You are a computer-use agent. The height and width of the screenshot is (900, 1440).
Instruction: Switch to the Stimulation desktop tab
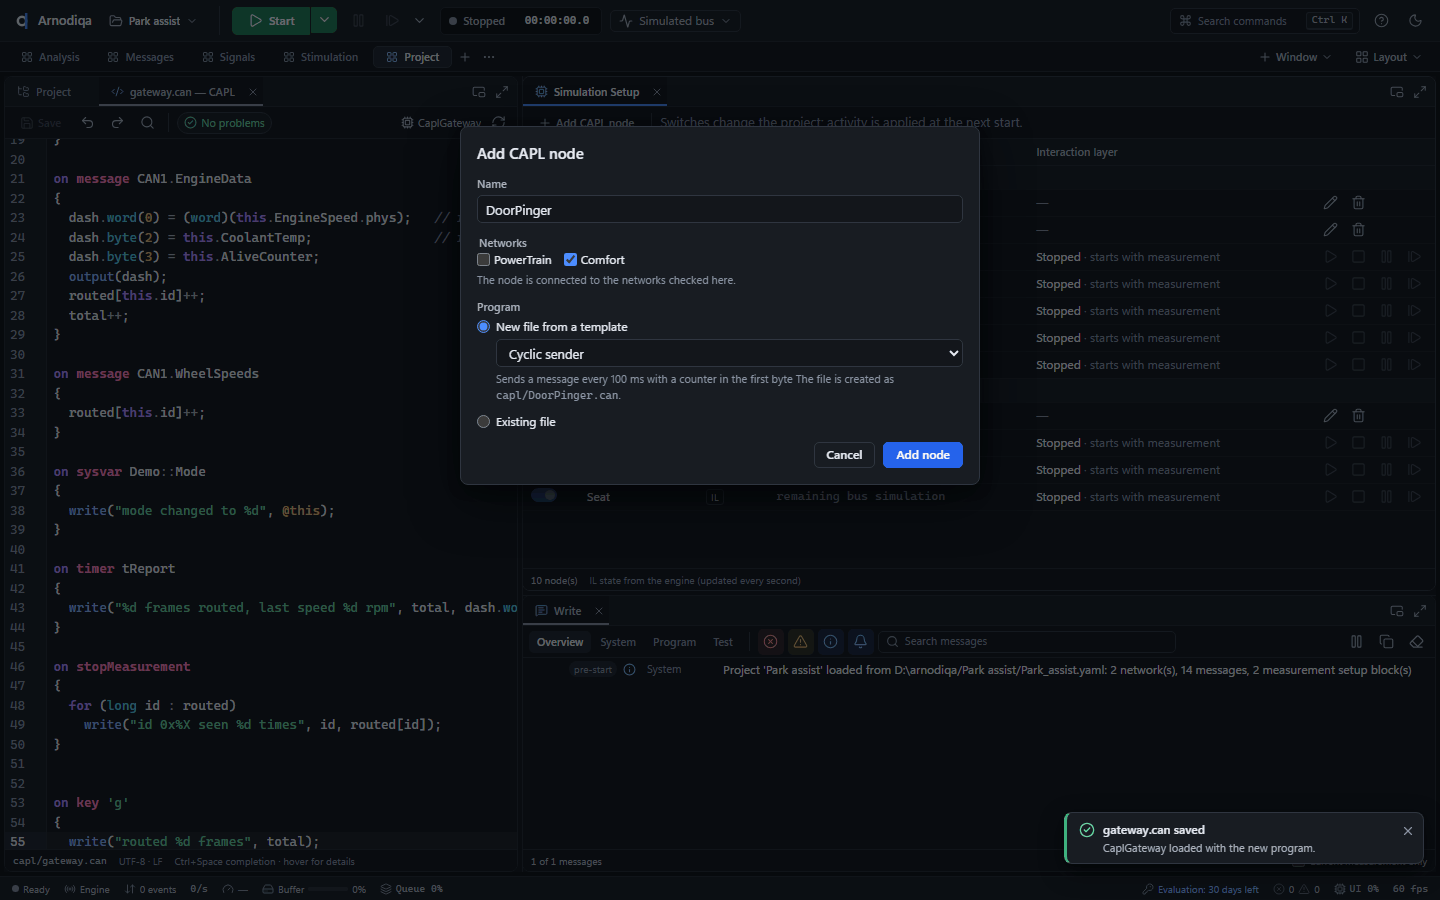320,57
